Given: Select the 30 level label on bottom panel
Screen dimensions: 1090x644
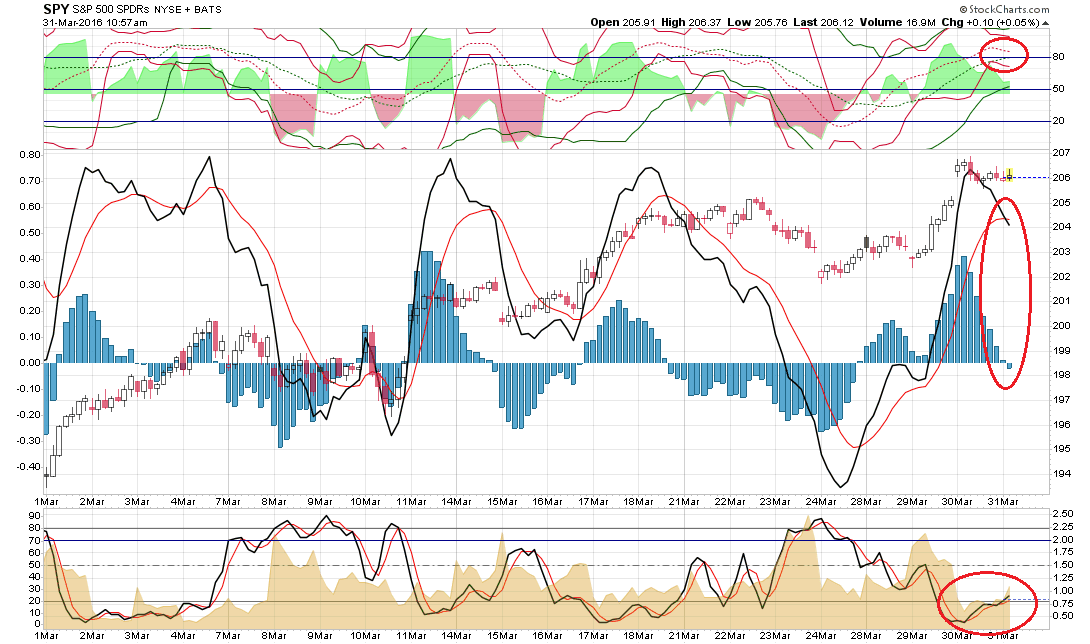Looking at the screenshot, I should click(x=34, y=588).
